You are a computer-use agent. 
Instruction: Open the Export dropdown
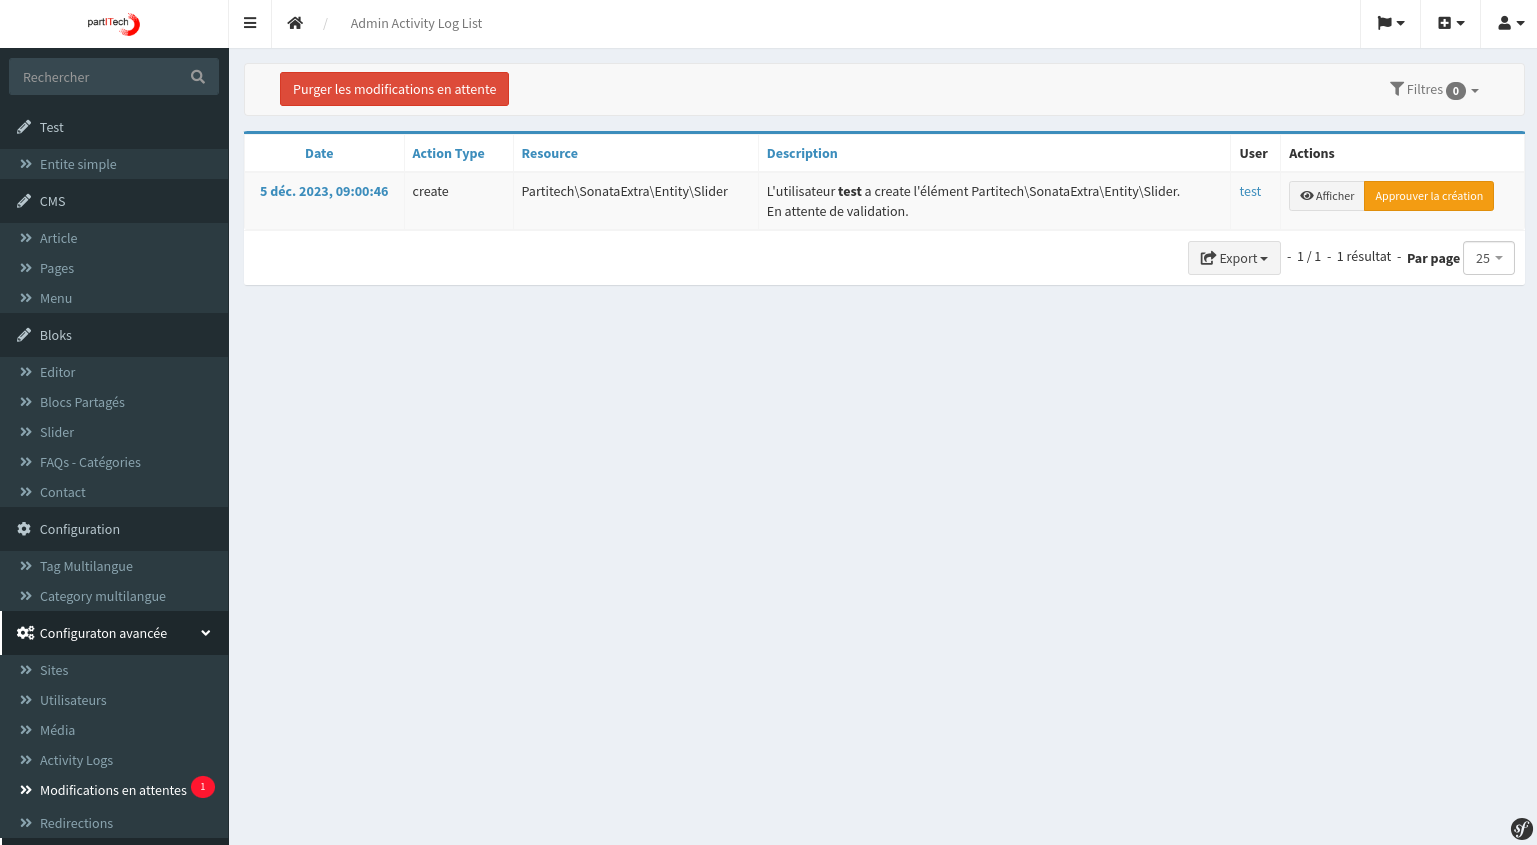coord(1234,258)
